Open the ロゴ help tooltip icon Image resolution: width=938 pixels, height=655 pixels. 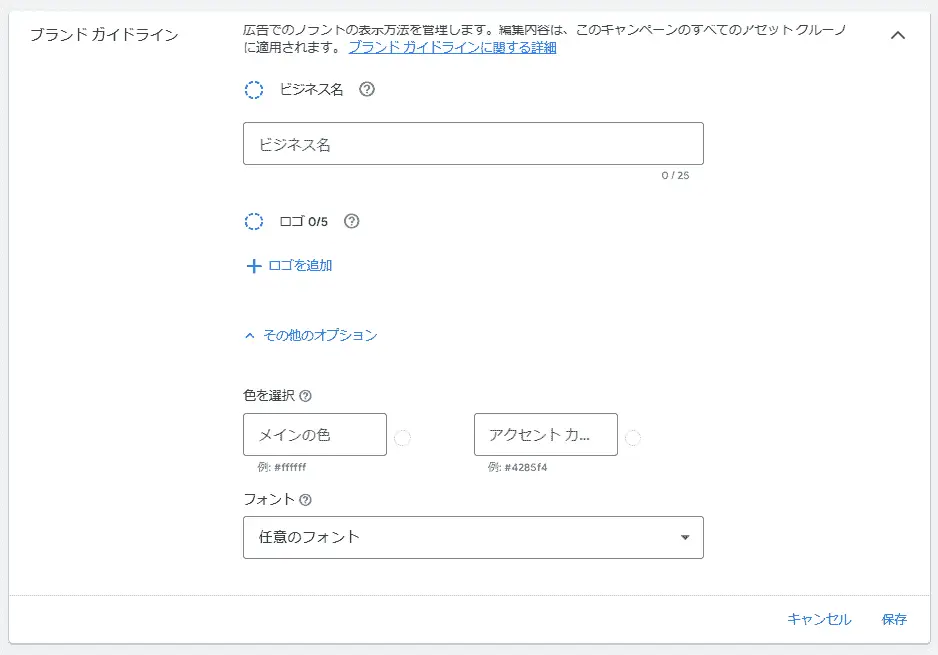(351, 221)
